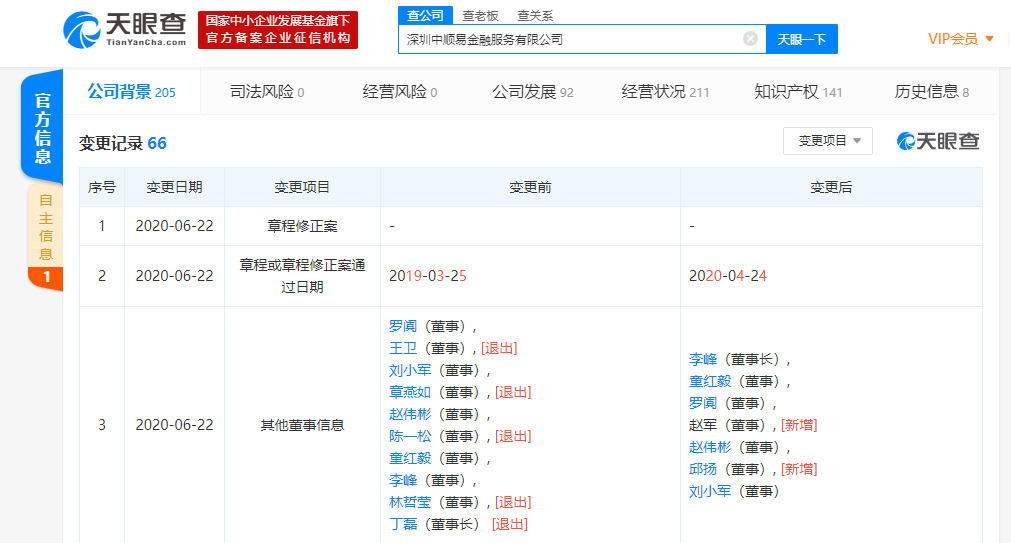Select the 官方信息 side tab
This screenshot has height=543, width=1011.
click(x=43, y=128)
